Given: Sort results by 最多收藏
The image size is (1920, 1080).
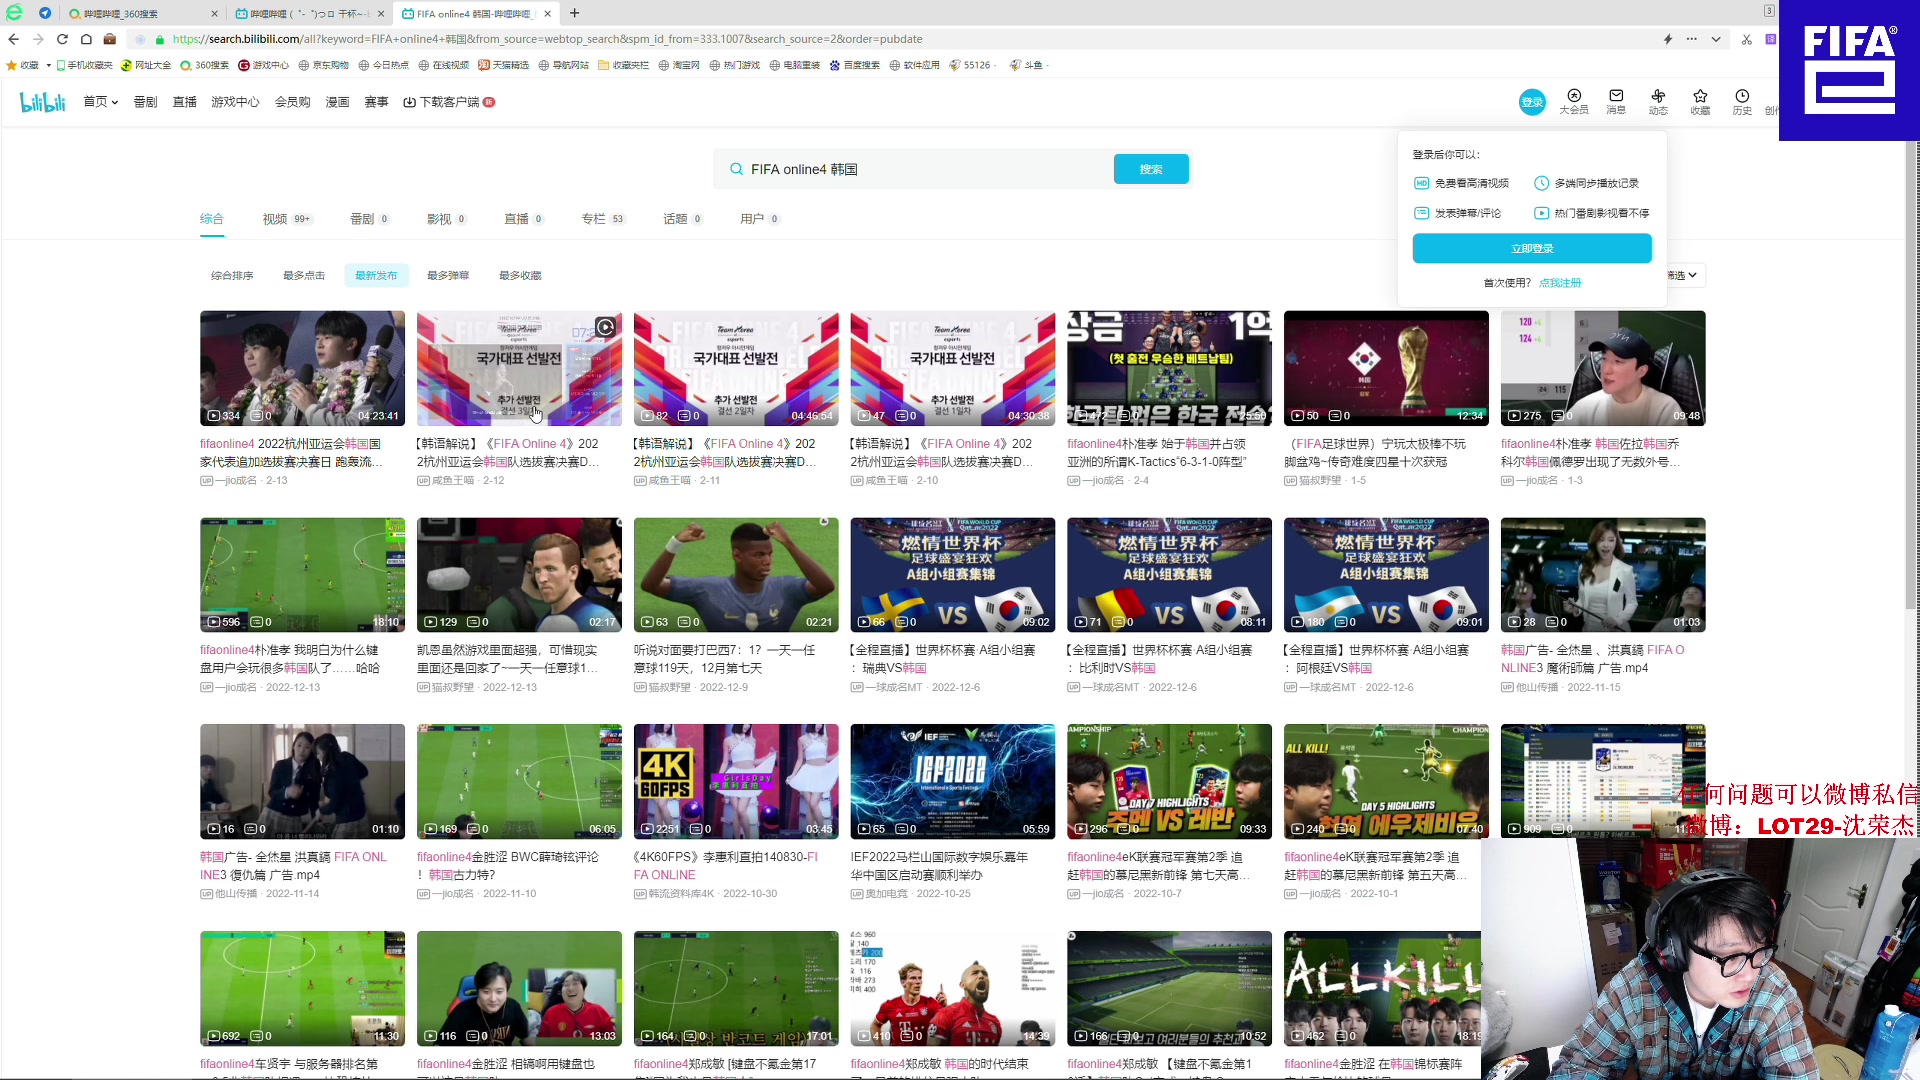Looking at the screenshot, I should coord(520,275).
